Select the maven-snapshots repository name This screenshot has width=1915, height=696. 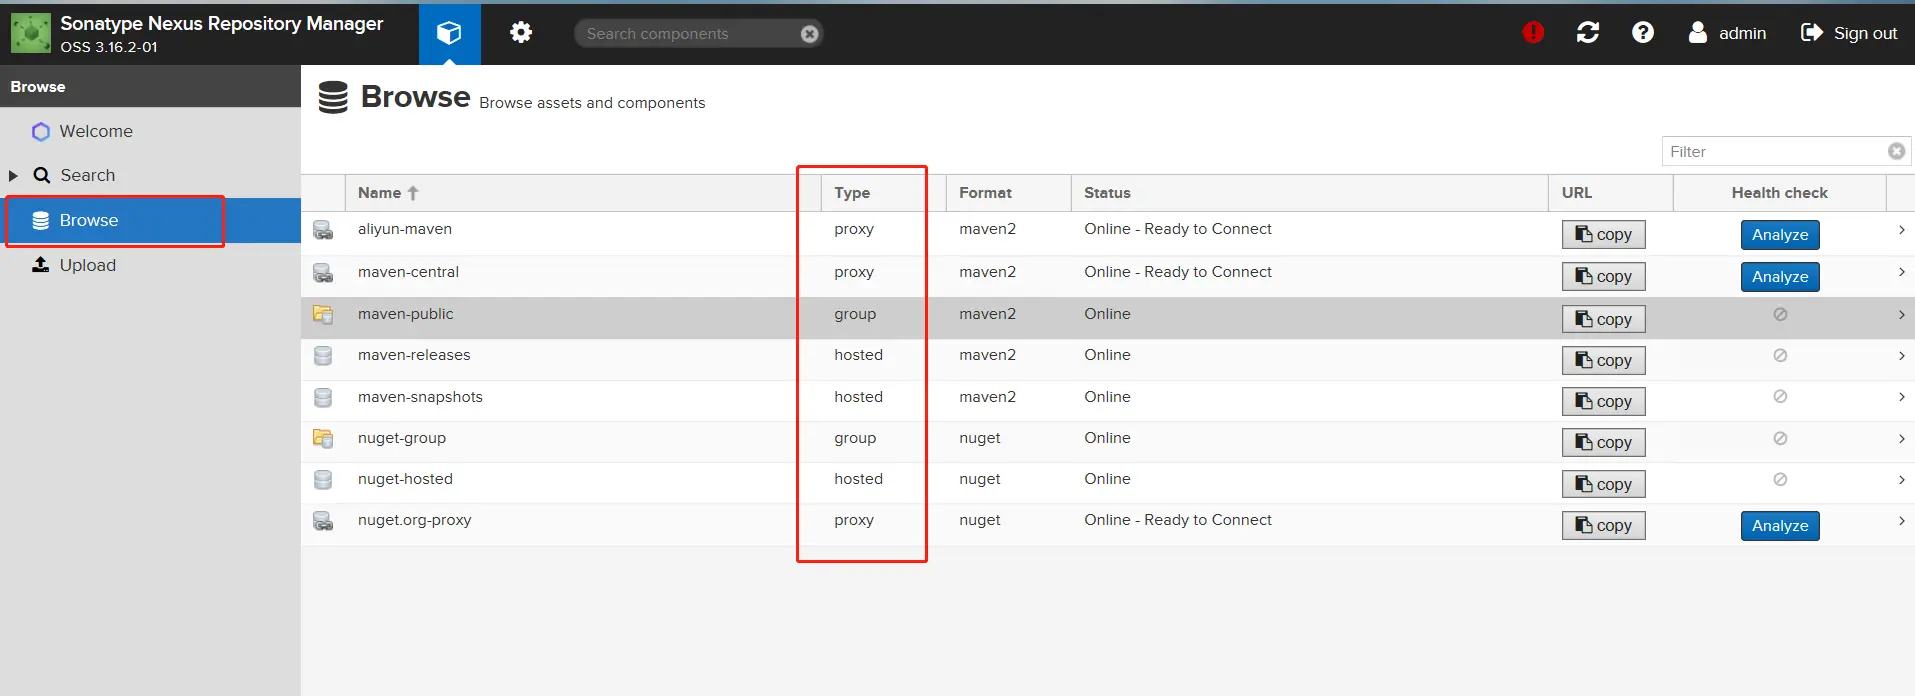click(420, 397)
